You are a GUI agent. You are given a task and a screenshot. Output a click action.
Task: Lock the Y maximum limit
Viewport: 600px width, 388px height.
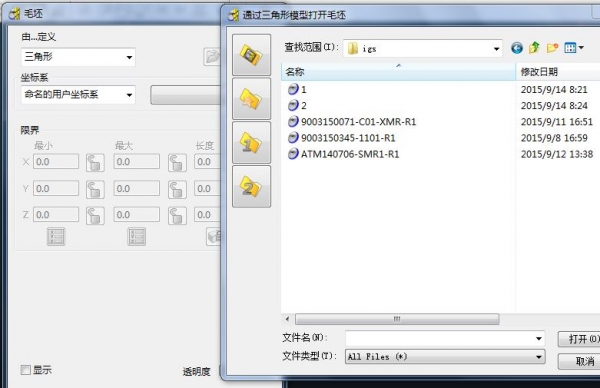point(177,189)
